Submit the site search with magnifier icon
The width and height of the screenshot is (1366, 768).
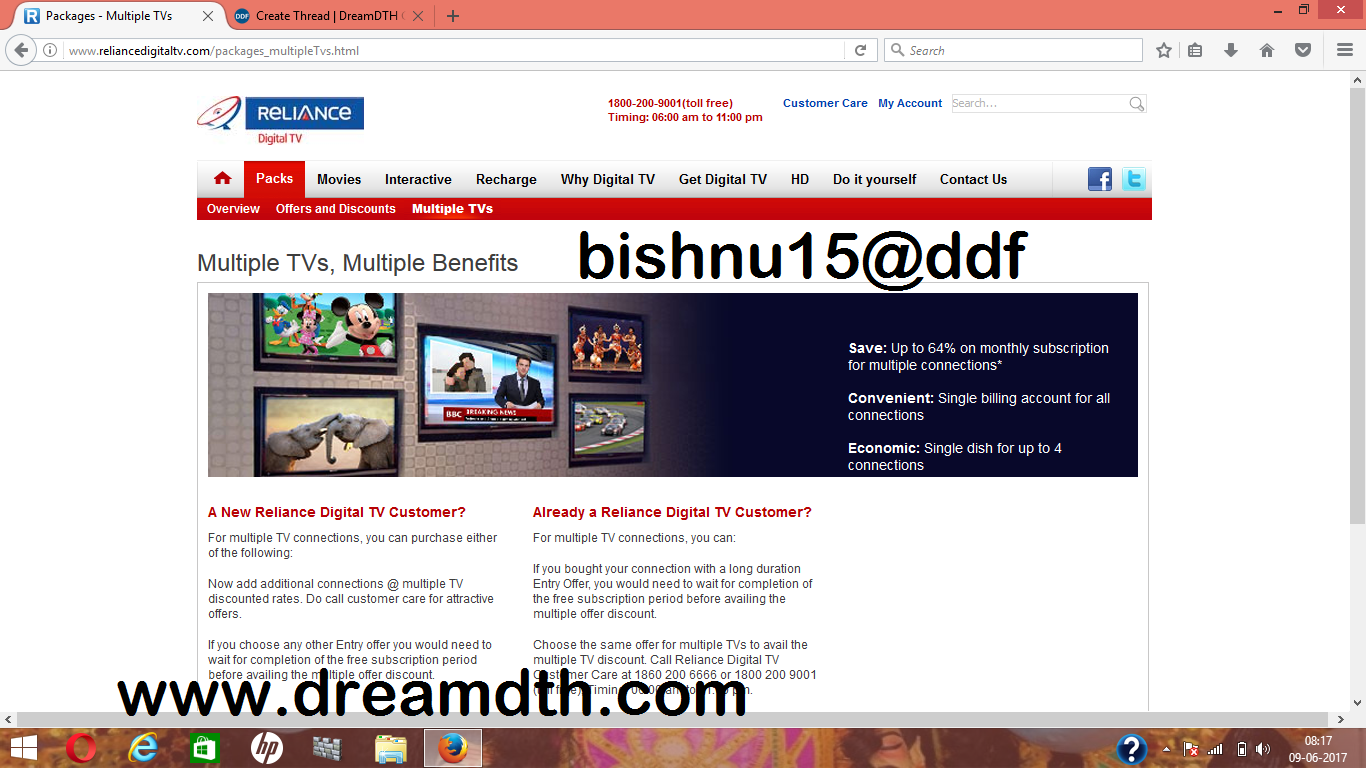click(1136, 104)
